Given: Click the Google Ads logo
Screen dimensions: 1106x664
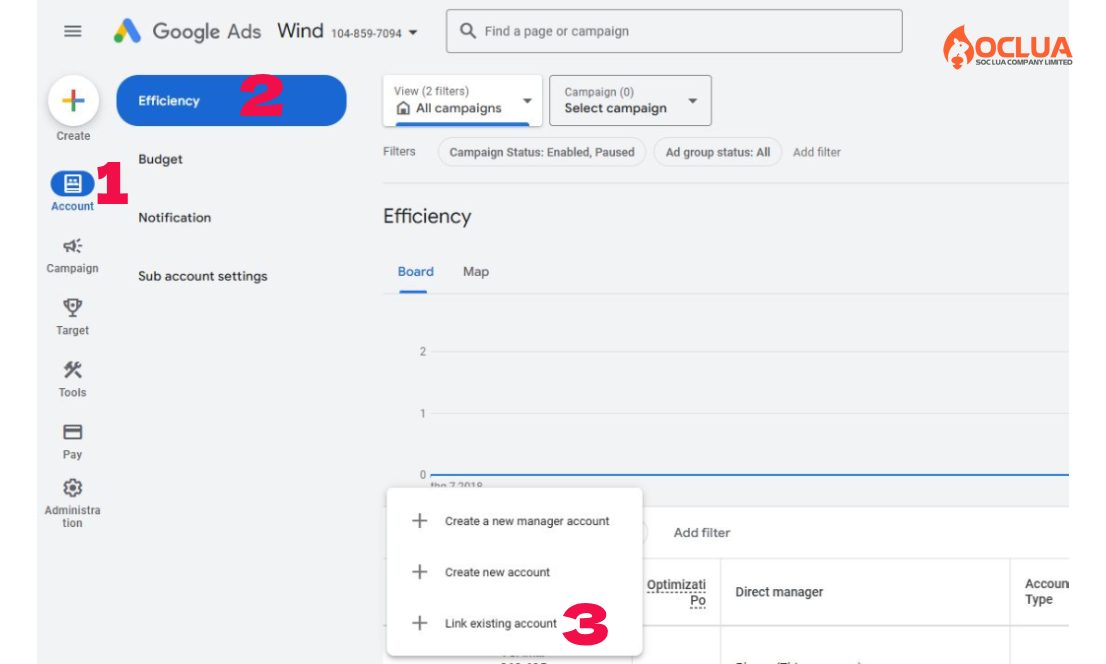Looking at the screenshot, I should click(x=187, y=31).
